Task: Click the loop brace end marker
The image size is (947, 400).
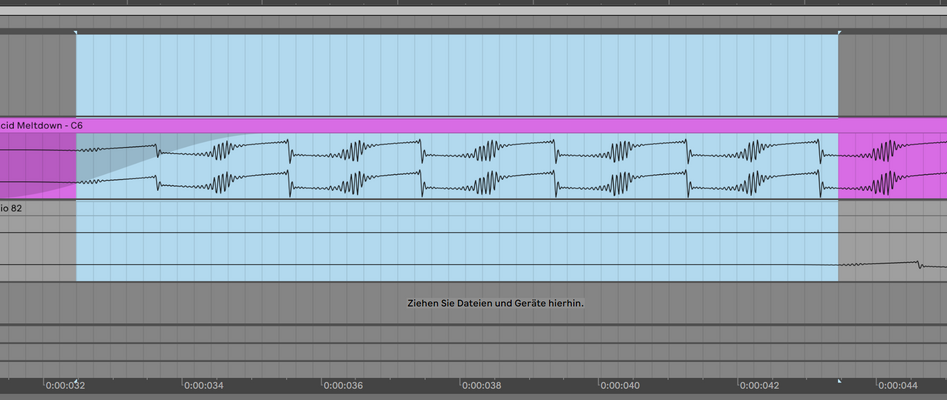Action: click(839, 31)
